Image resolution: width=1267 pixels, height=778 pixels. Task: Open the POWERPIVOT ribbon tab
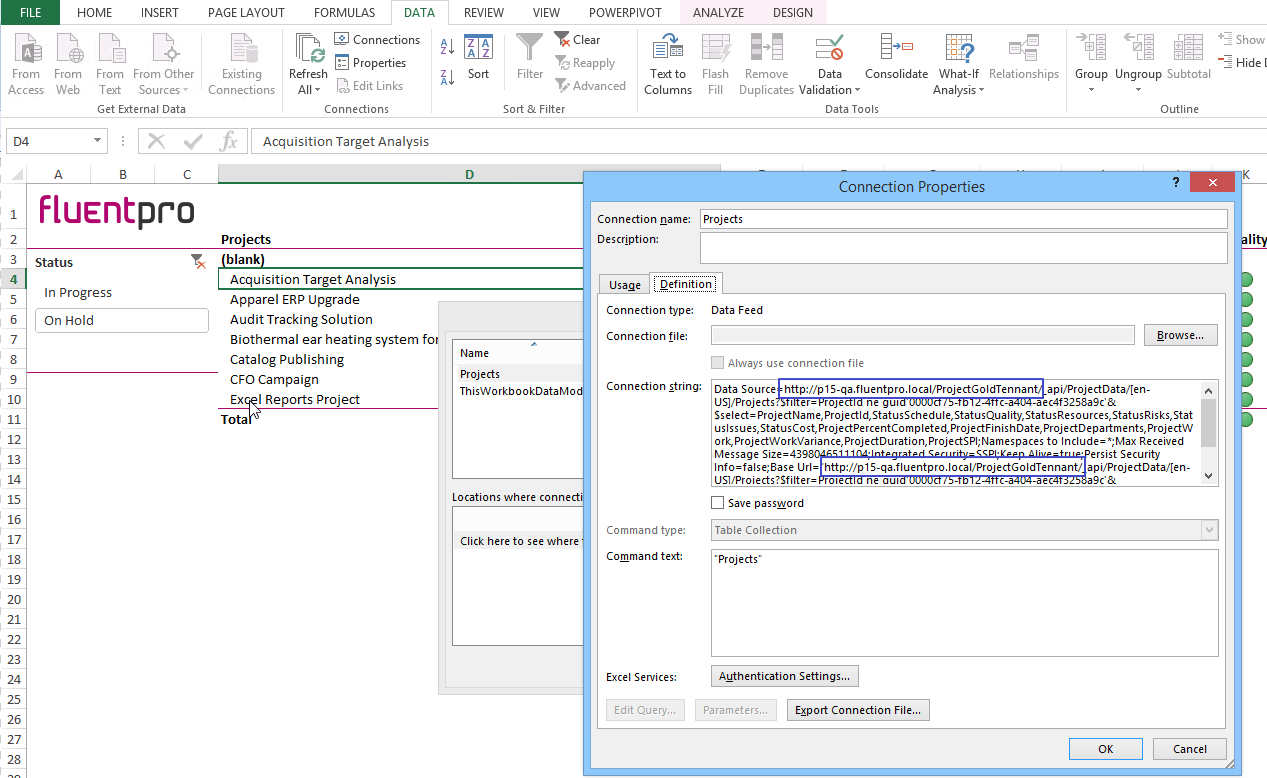[x=624, y=12]
